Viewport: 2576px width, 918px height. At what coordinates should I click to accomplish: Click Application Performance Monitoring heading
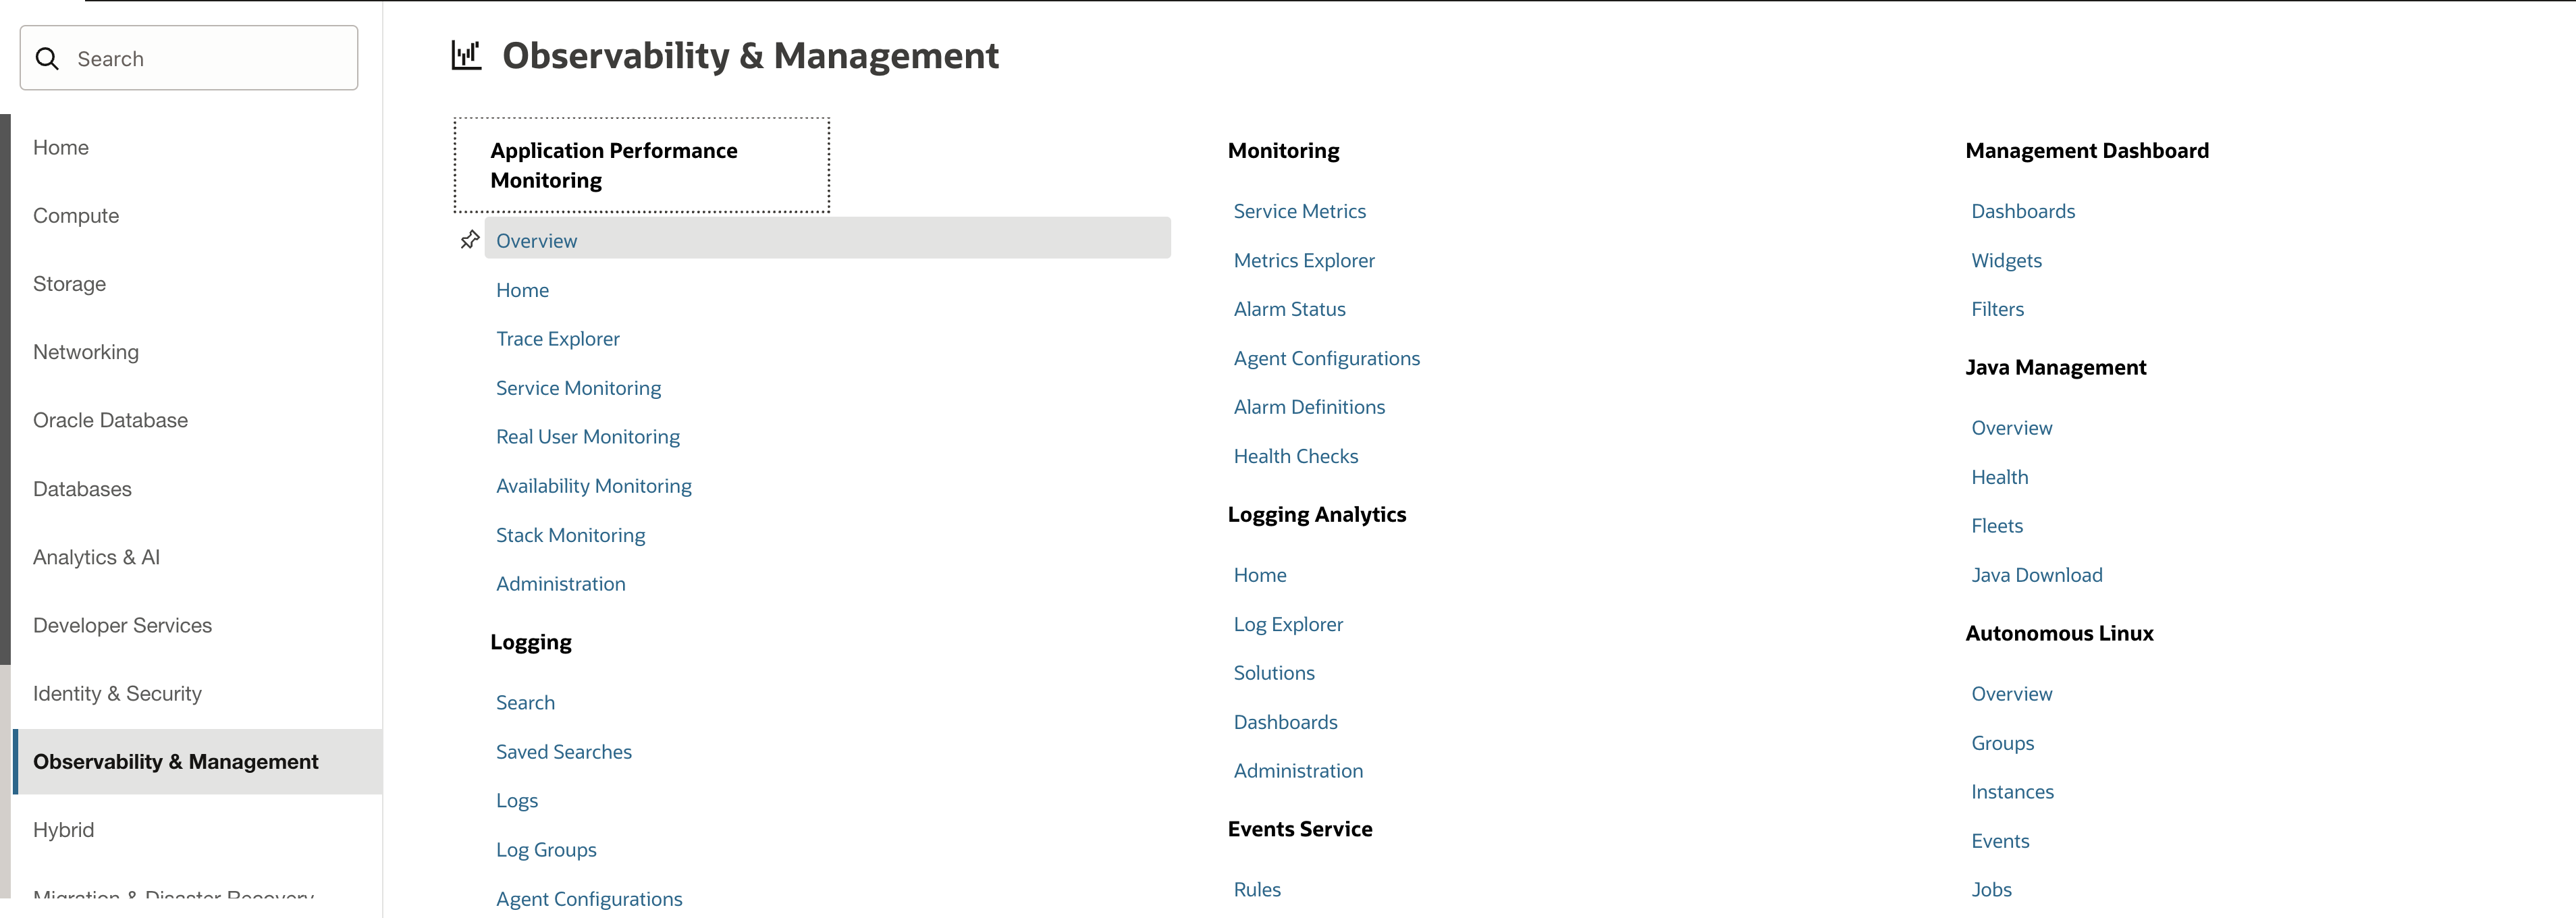click(x=613, y=165)
